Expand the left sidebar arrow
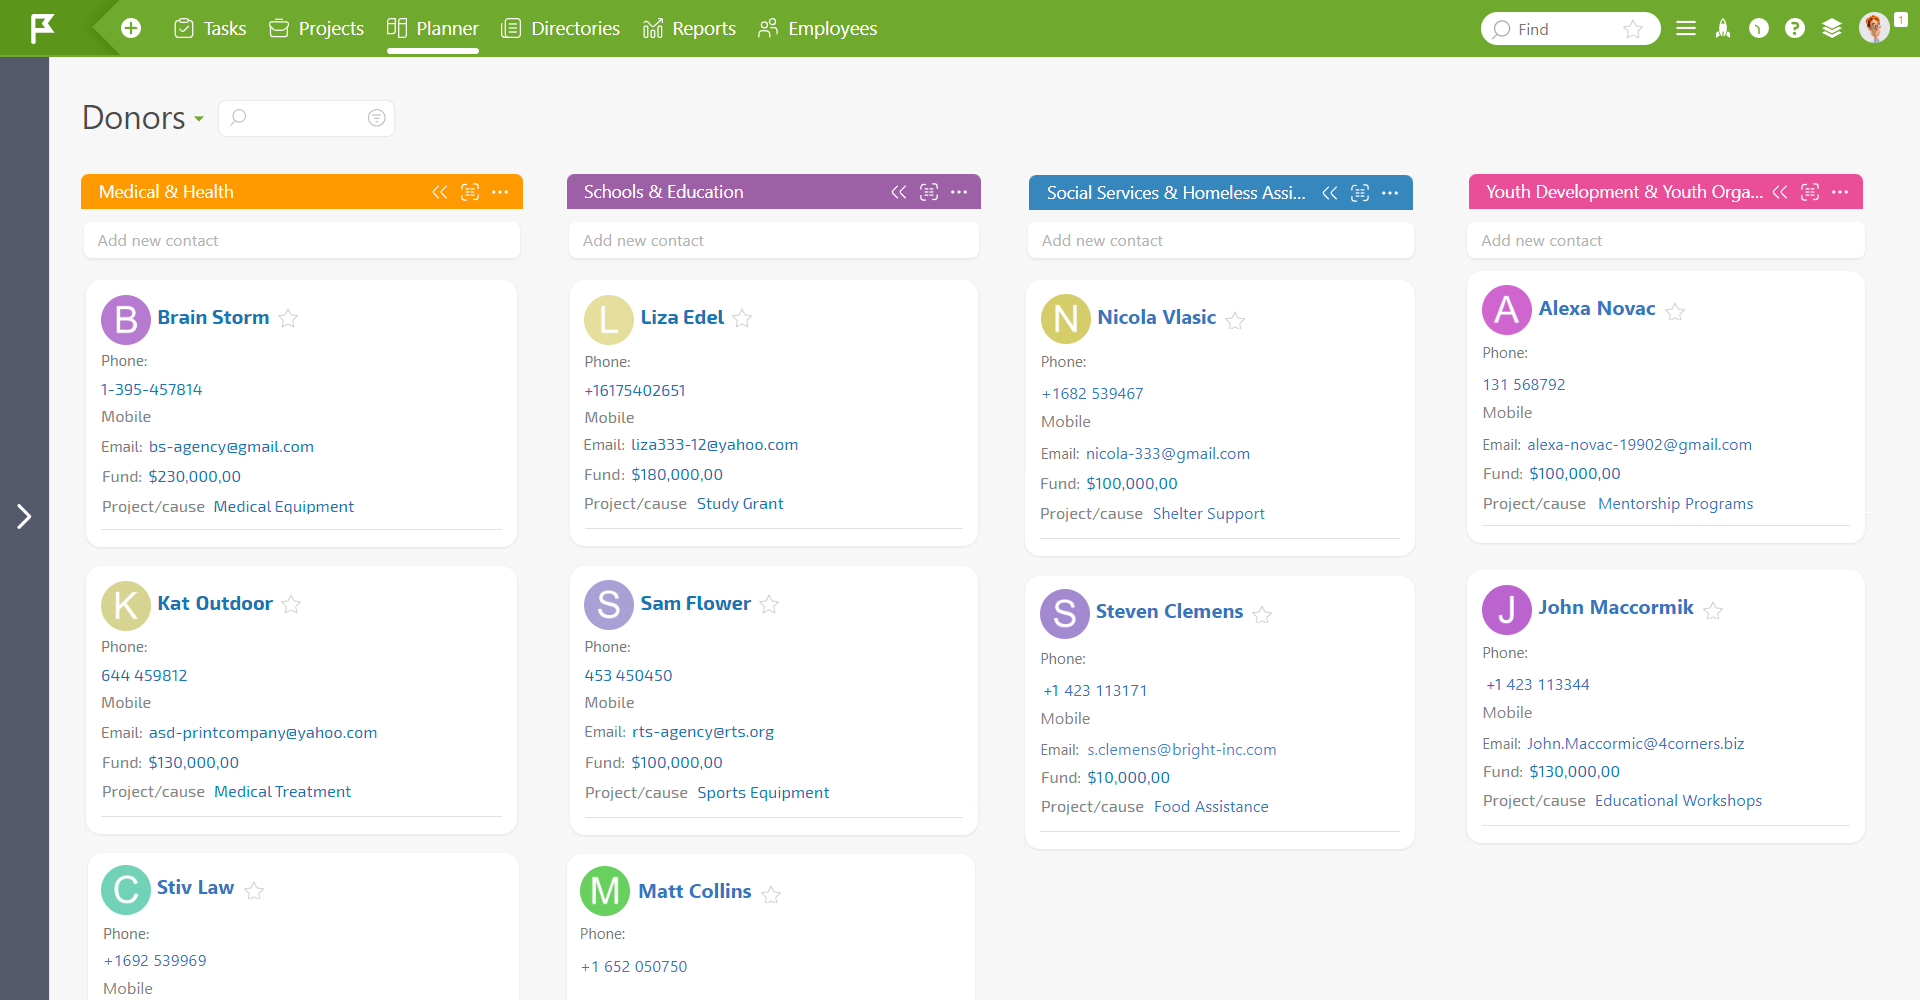This screenshot has height=1000, width=1920. tap(24, 516)
